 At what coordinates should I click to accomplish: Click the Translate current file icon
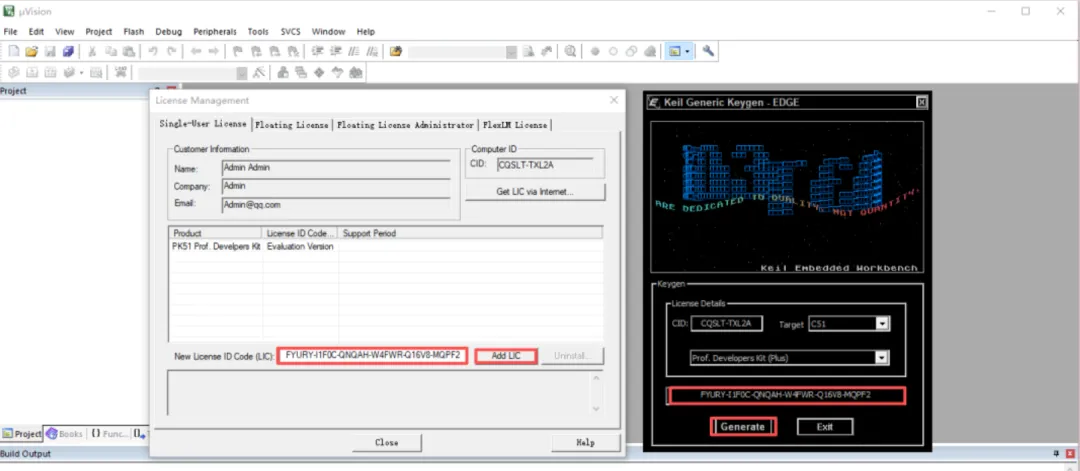13,72
